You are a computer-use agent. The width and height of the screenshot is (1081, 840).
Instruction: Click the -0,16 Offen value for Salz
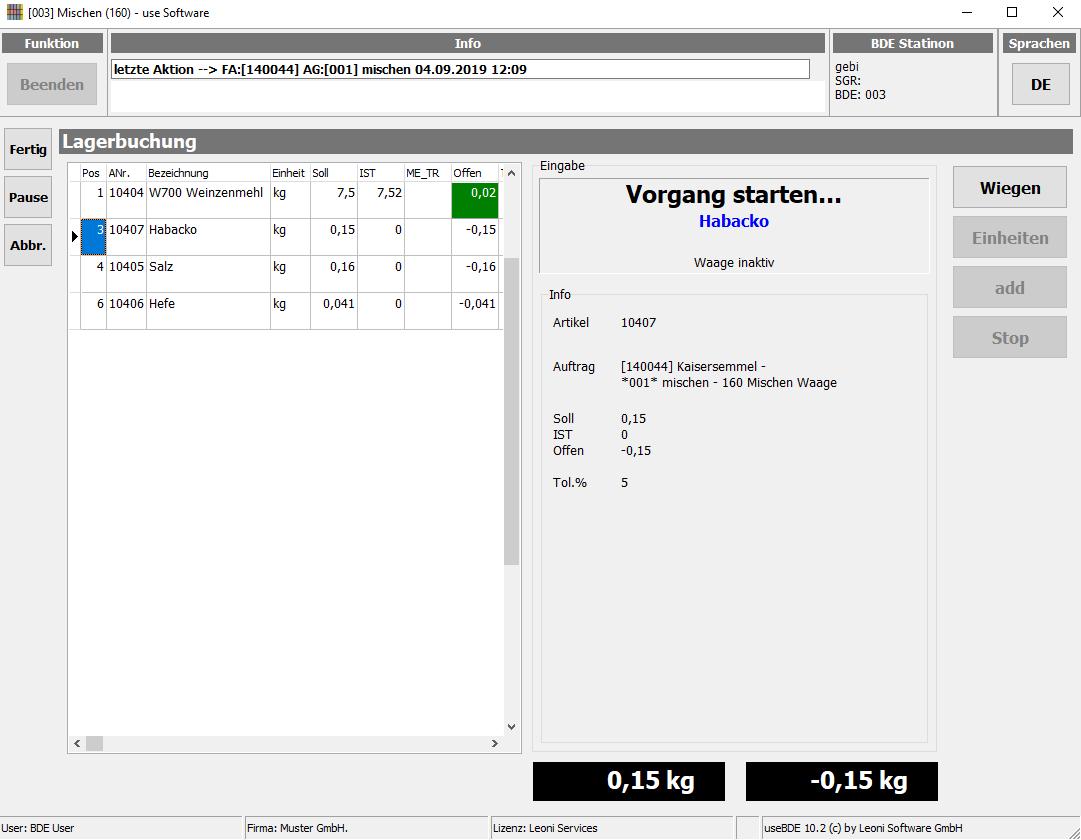[481, 267]
